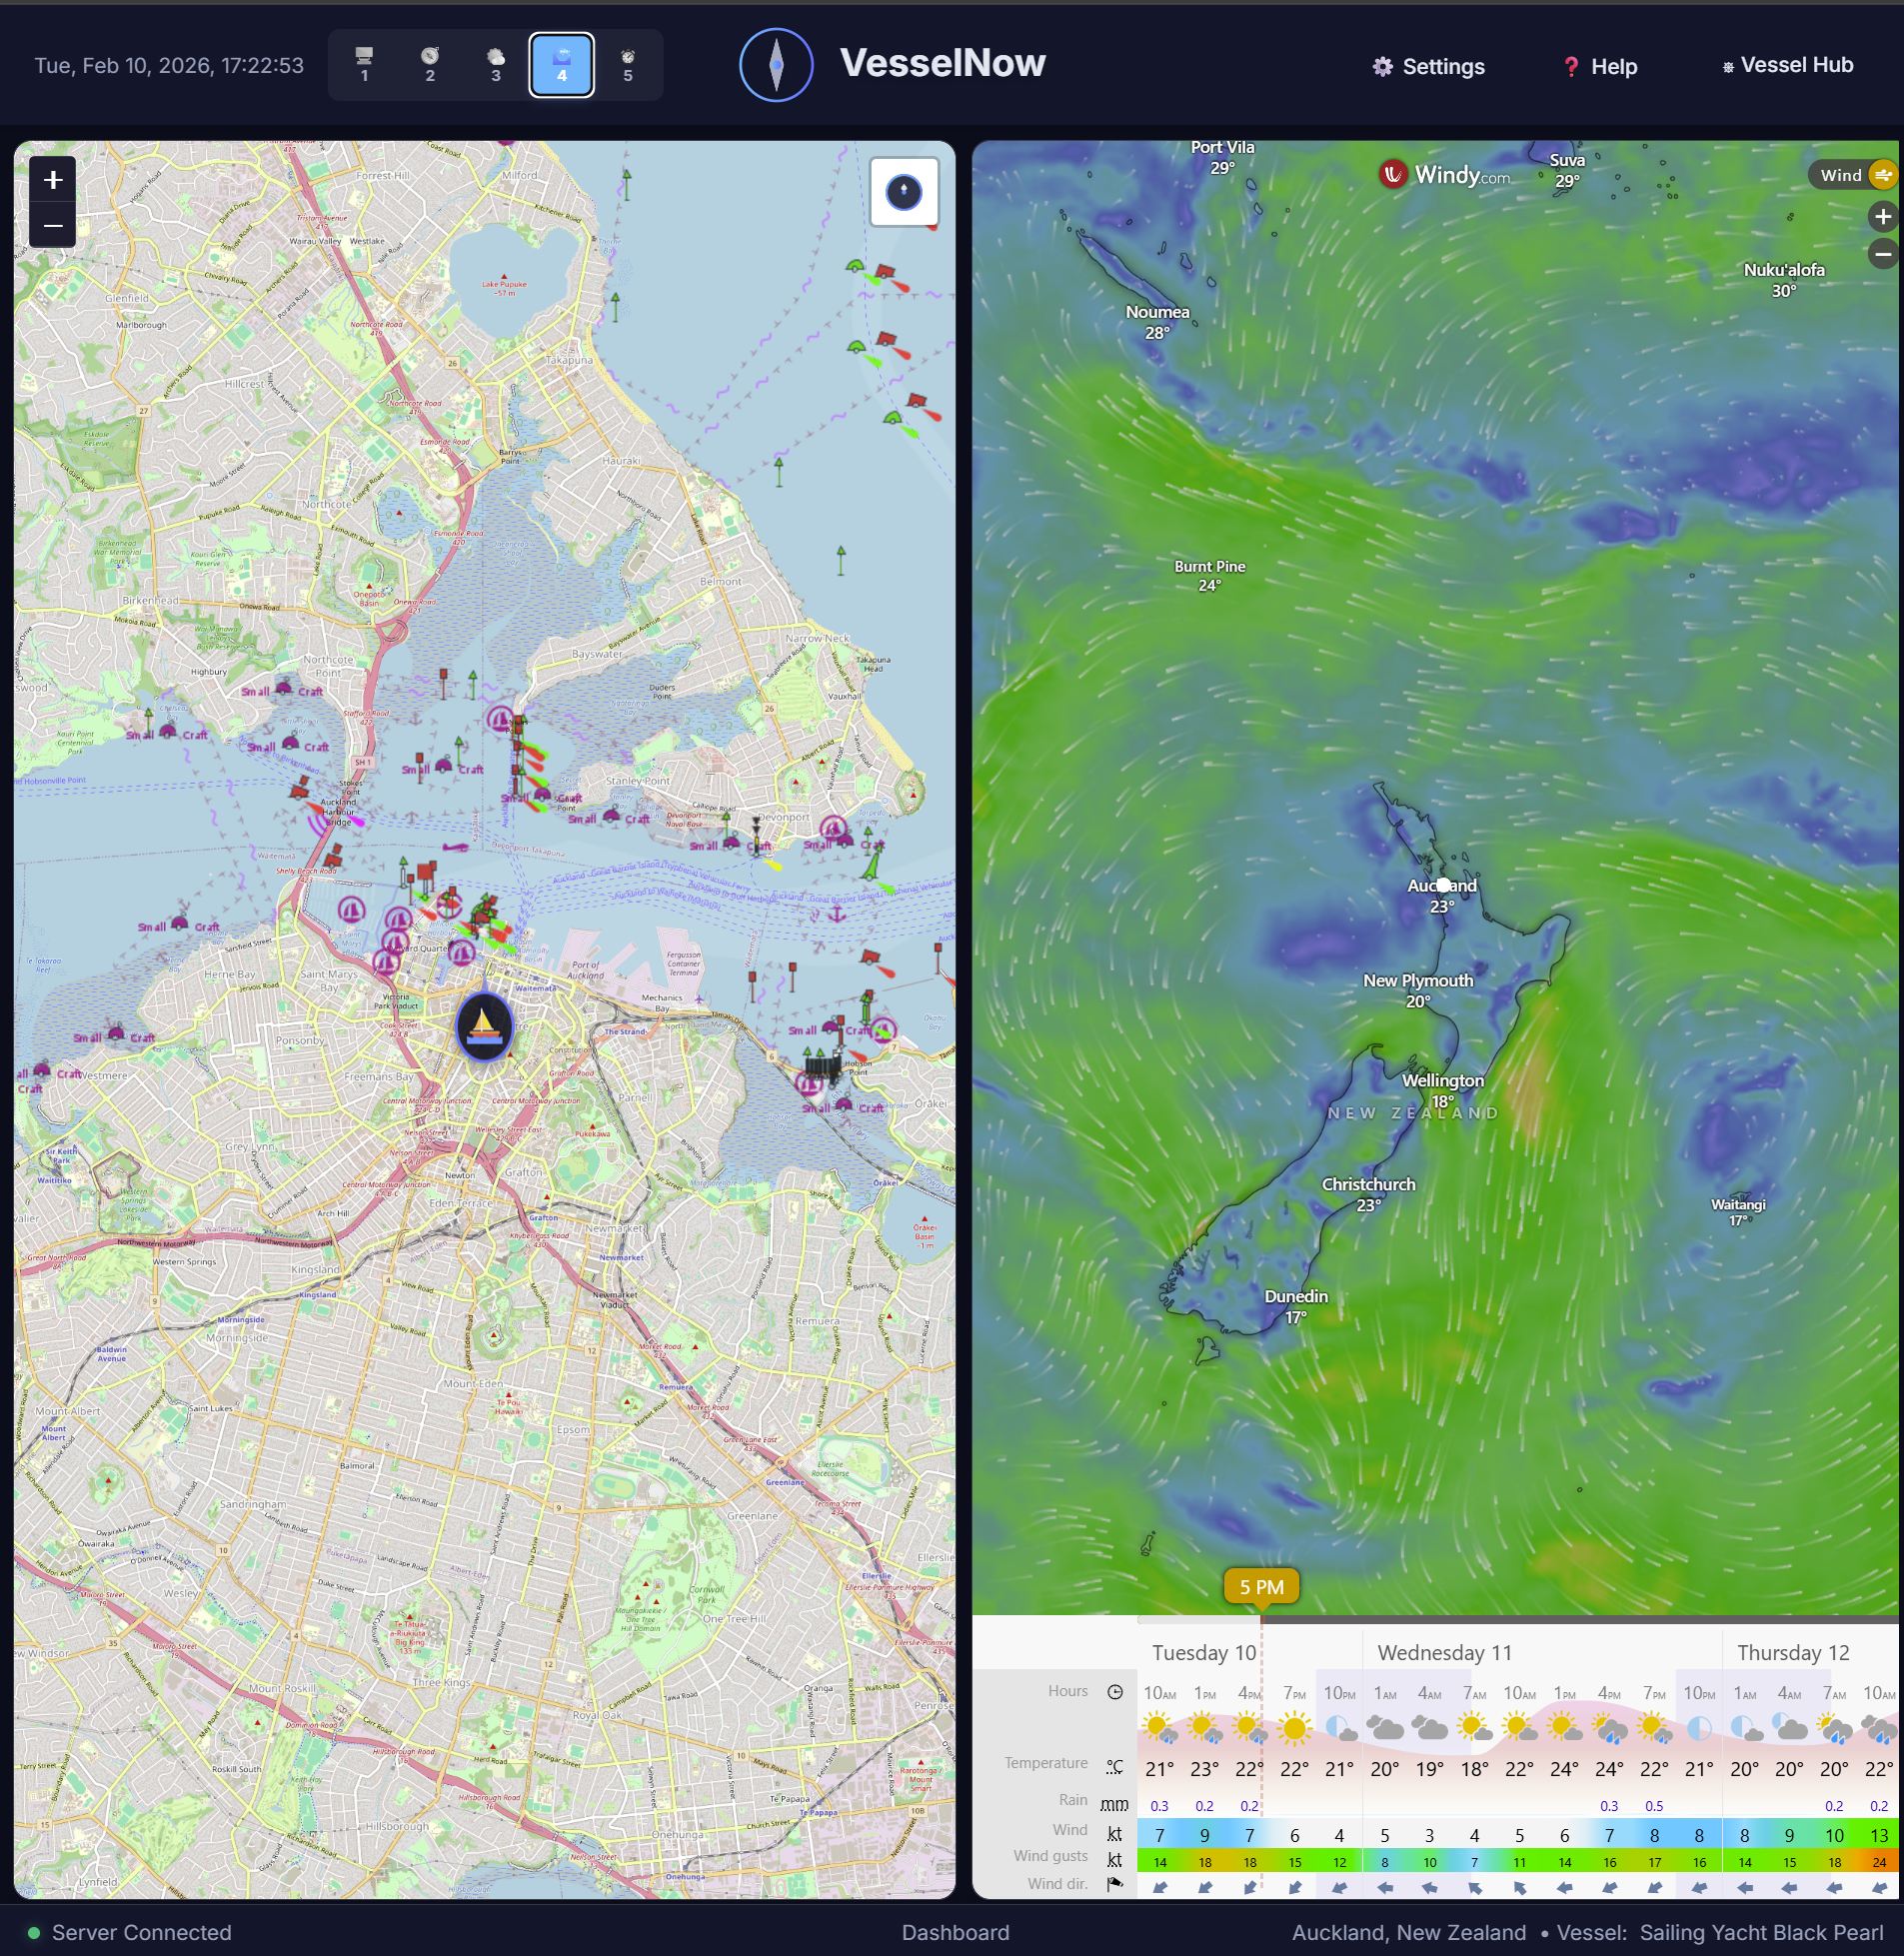Select the Thursday 12 forecast day header
The image size is (1904, 1956).
point(1793,1652)
